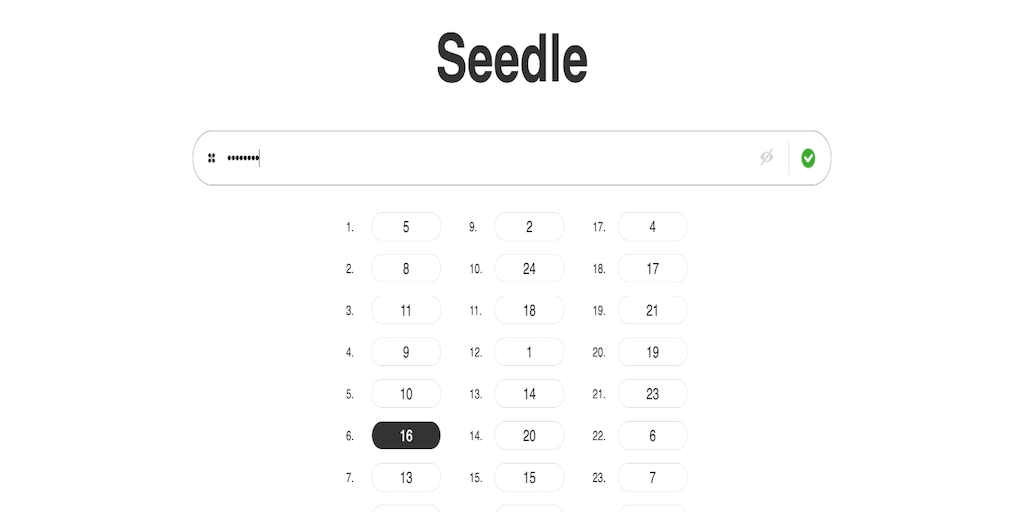This screenshot has height=512, width=1024.
Task: Click the green checkmark icon
Action: click(808, 158)
